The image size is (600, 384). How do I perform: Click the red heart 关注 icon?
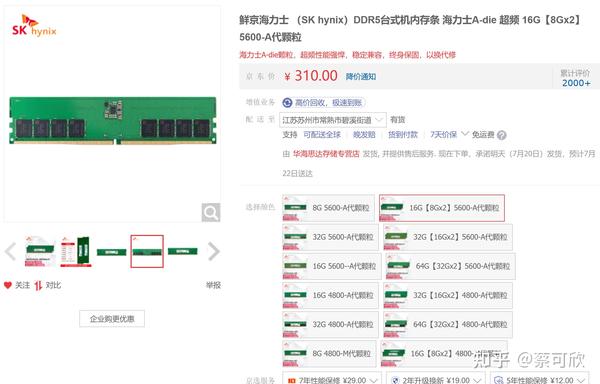[x=8, y=285]
